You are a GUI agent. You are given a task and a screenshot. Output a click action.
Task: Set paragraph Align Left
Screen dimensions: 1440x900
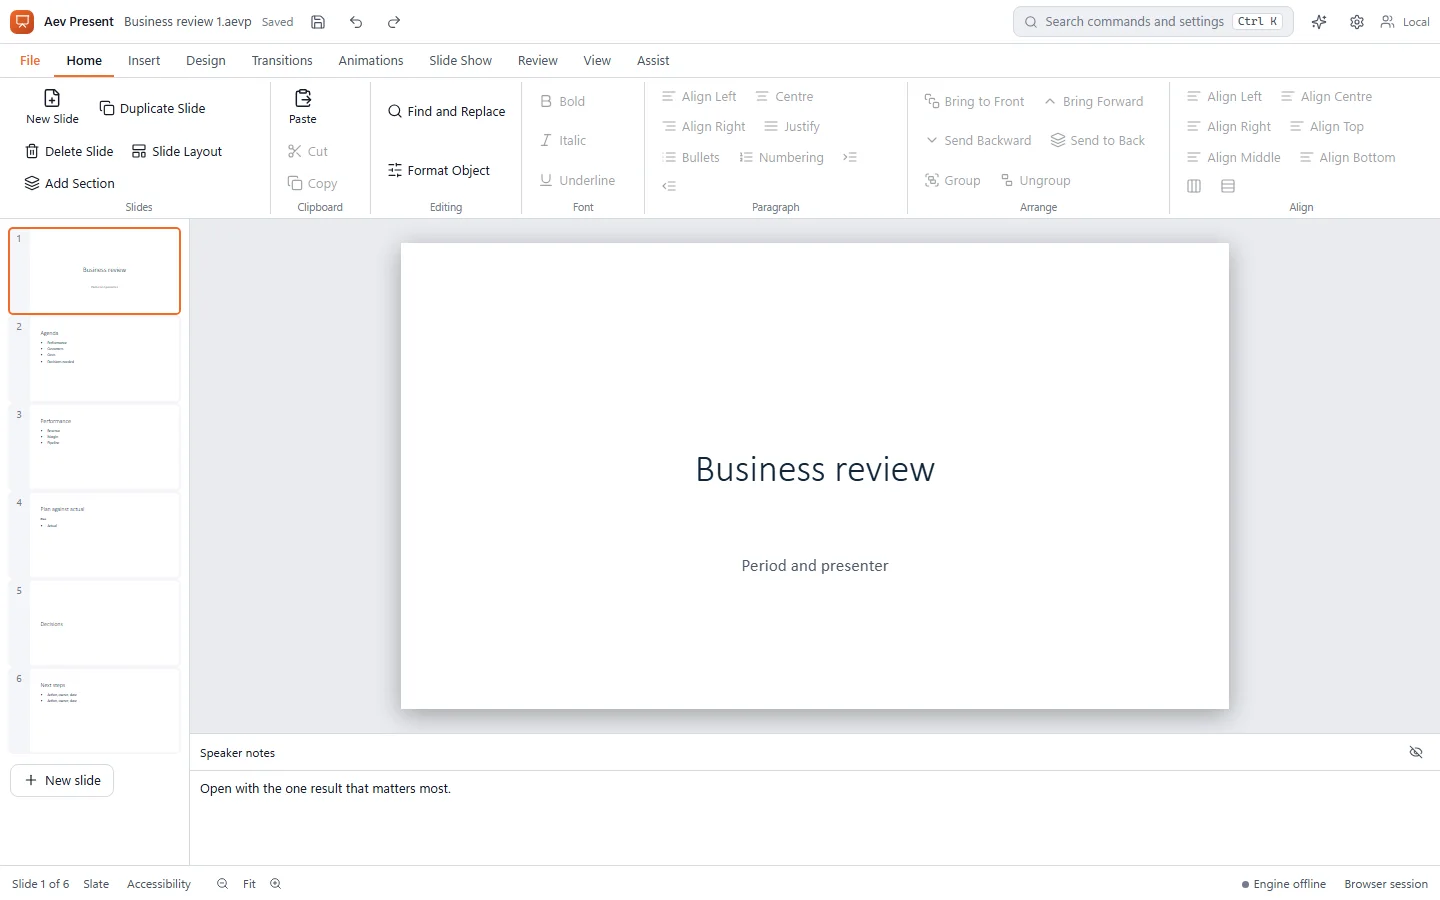click(699, 96)
